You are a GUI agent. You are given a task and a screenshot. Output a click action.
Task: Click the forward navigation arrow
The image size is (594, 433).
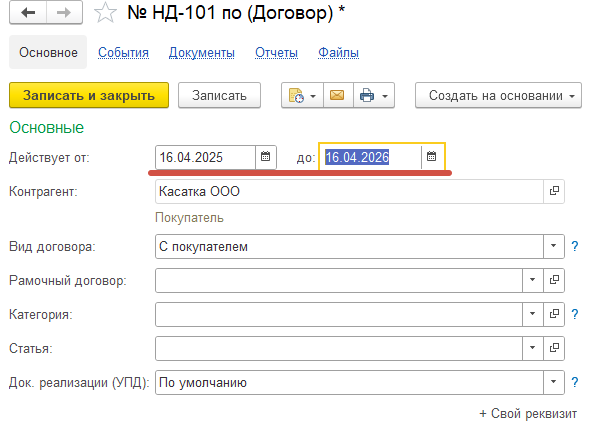pyautogui.click(x=64, y=13)
